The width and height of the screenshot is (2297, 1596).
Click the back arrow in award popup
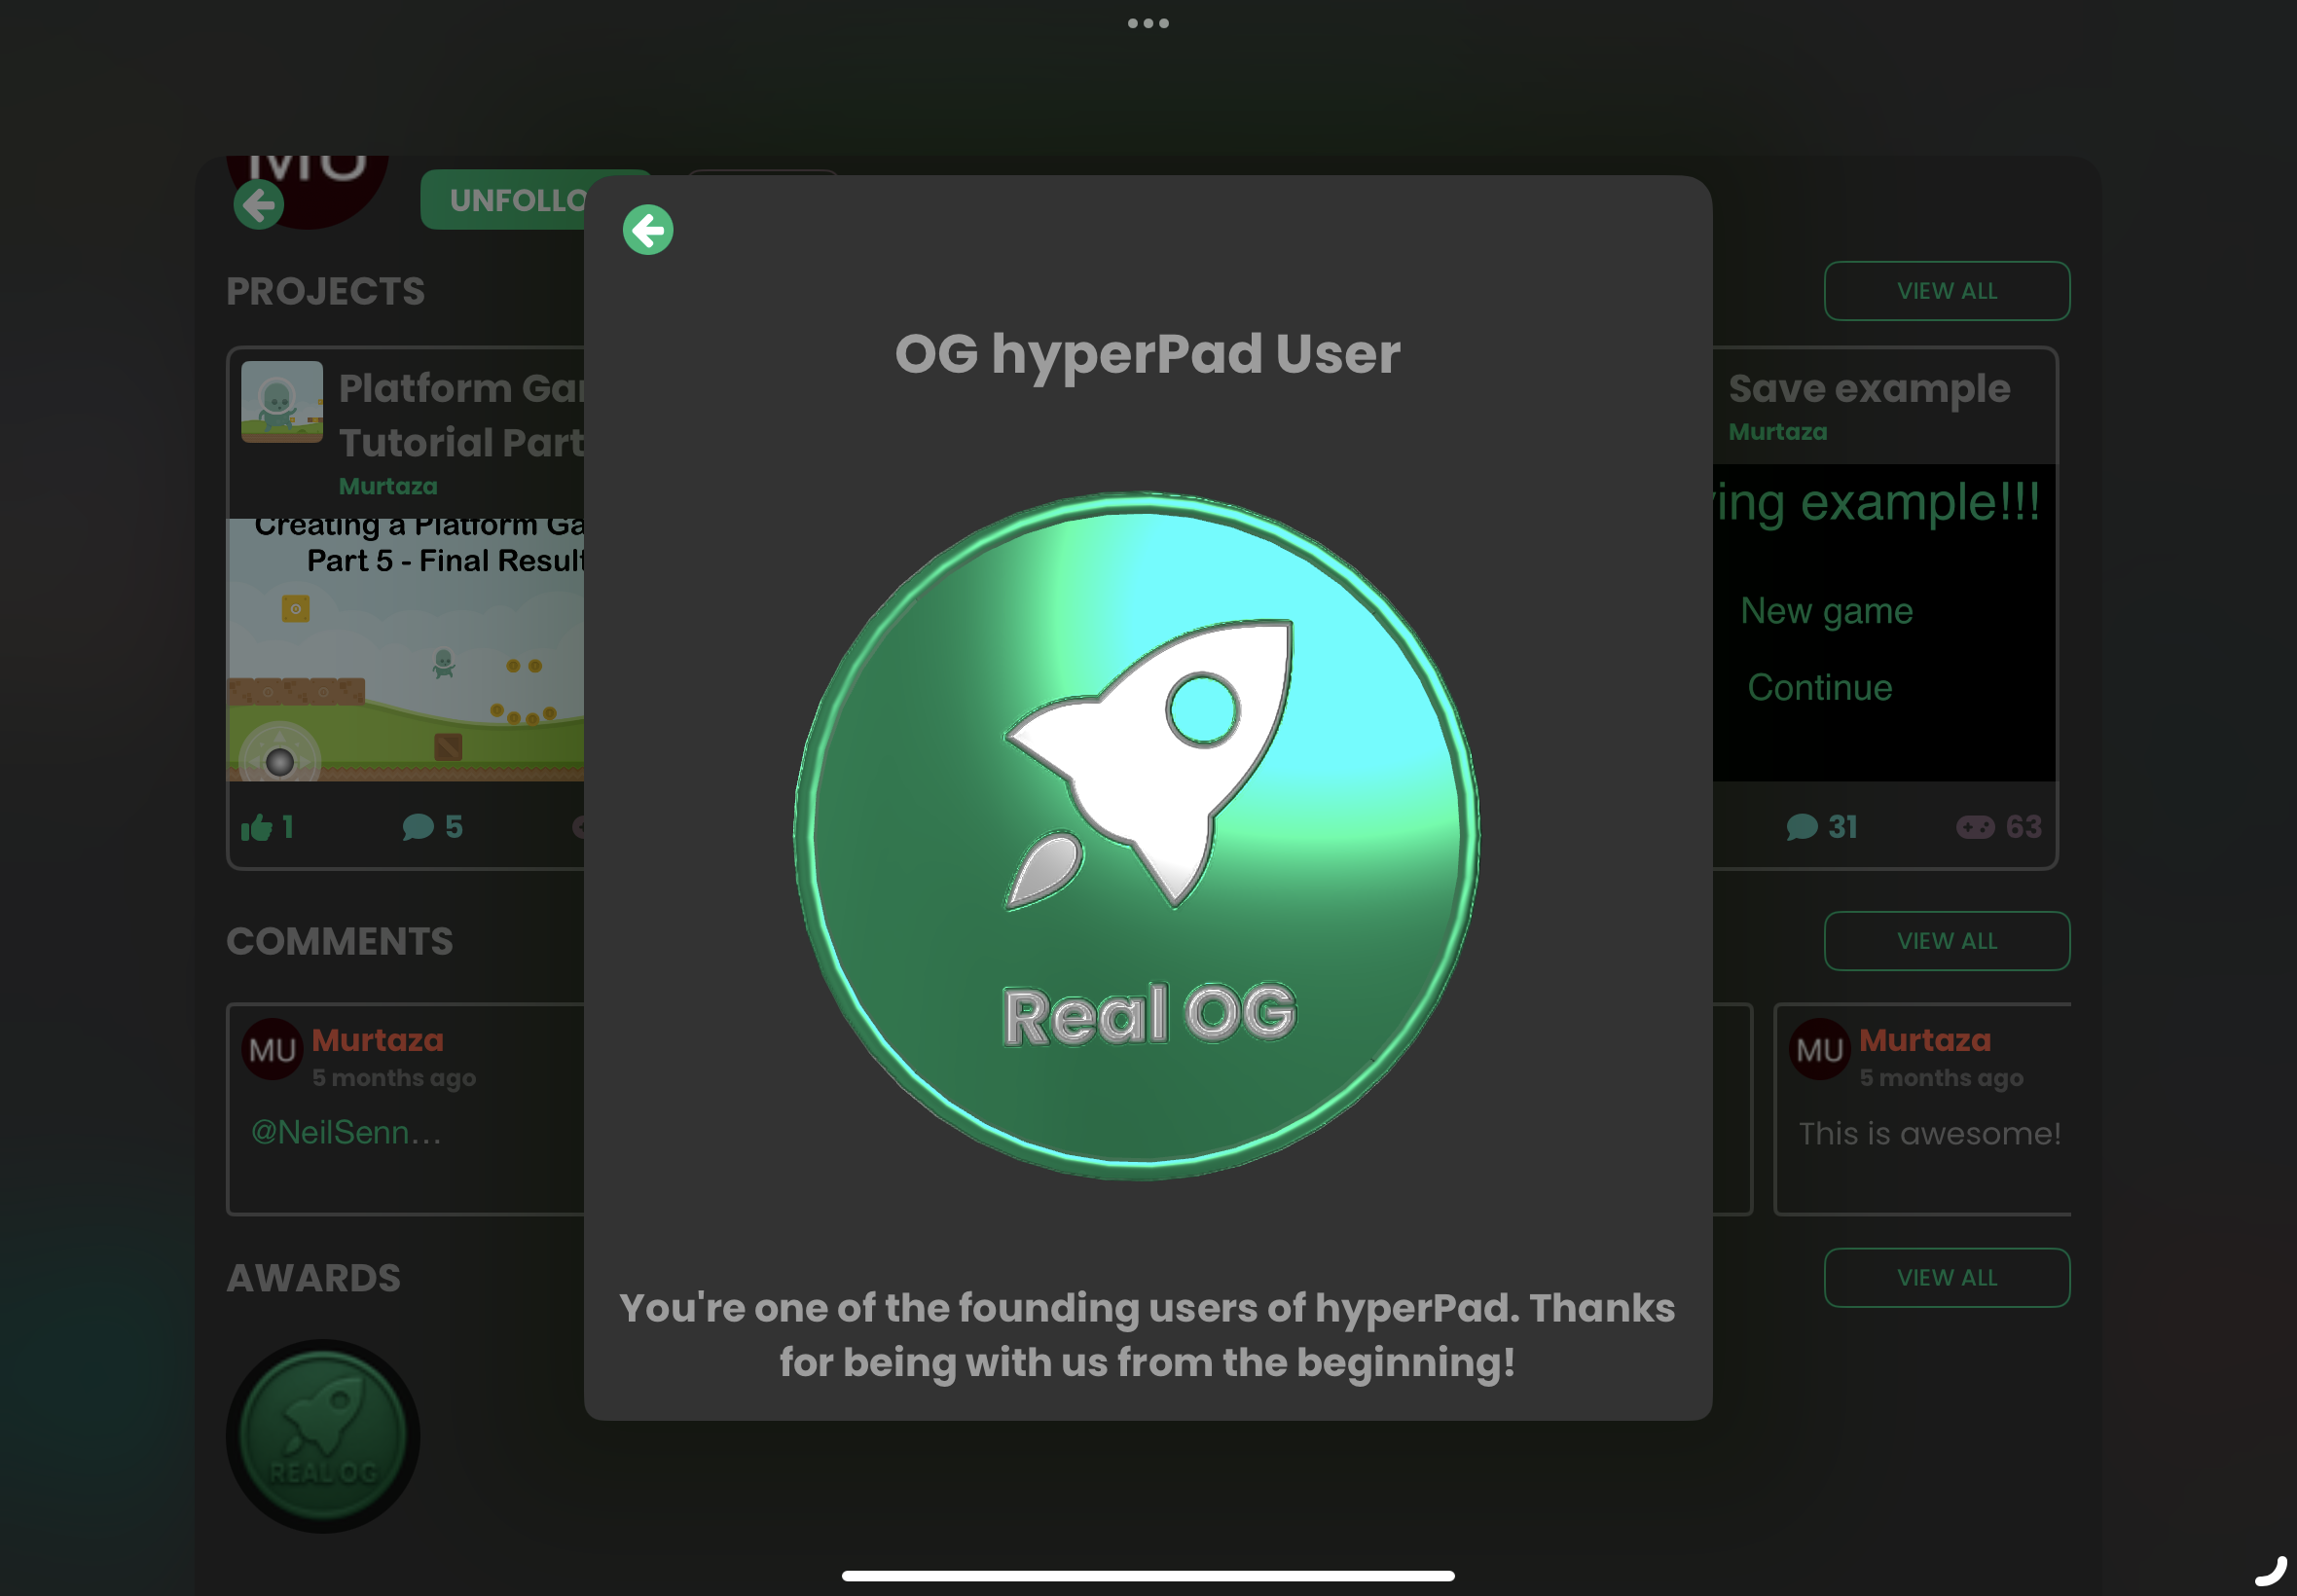coord(647,230)
